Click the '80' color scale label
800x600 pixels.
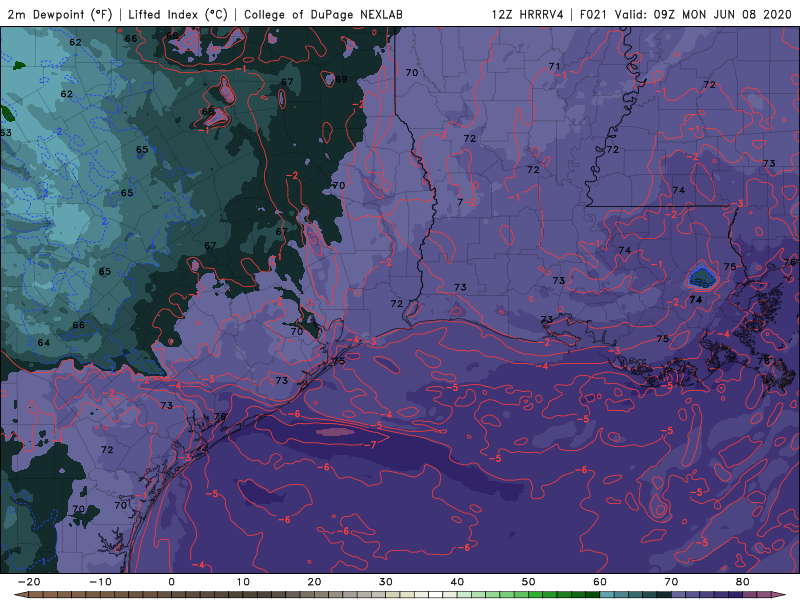click(x=743, y=582)
